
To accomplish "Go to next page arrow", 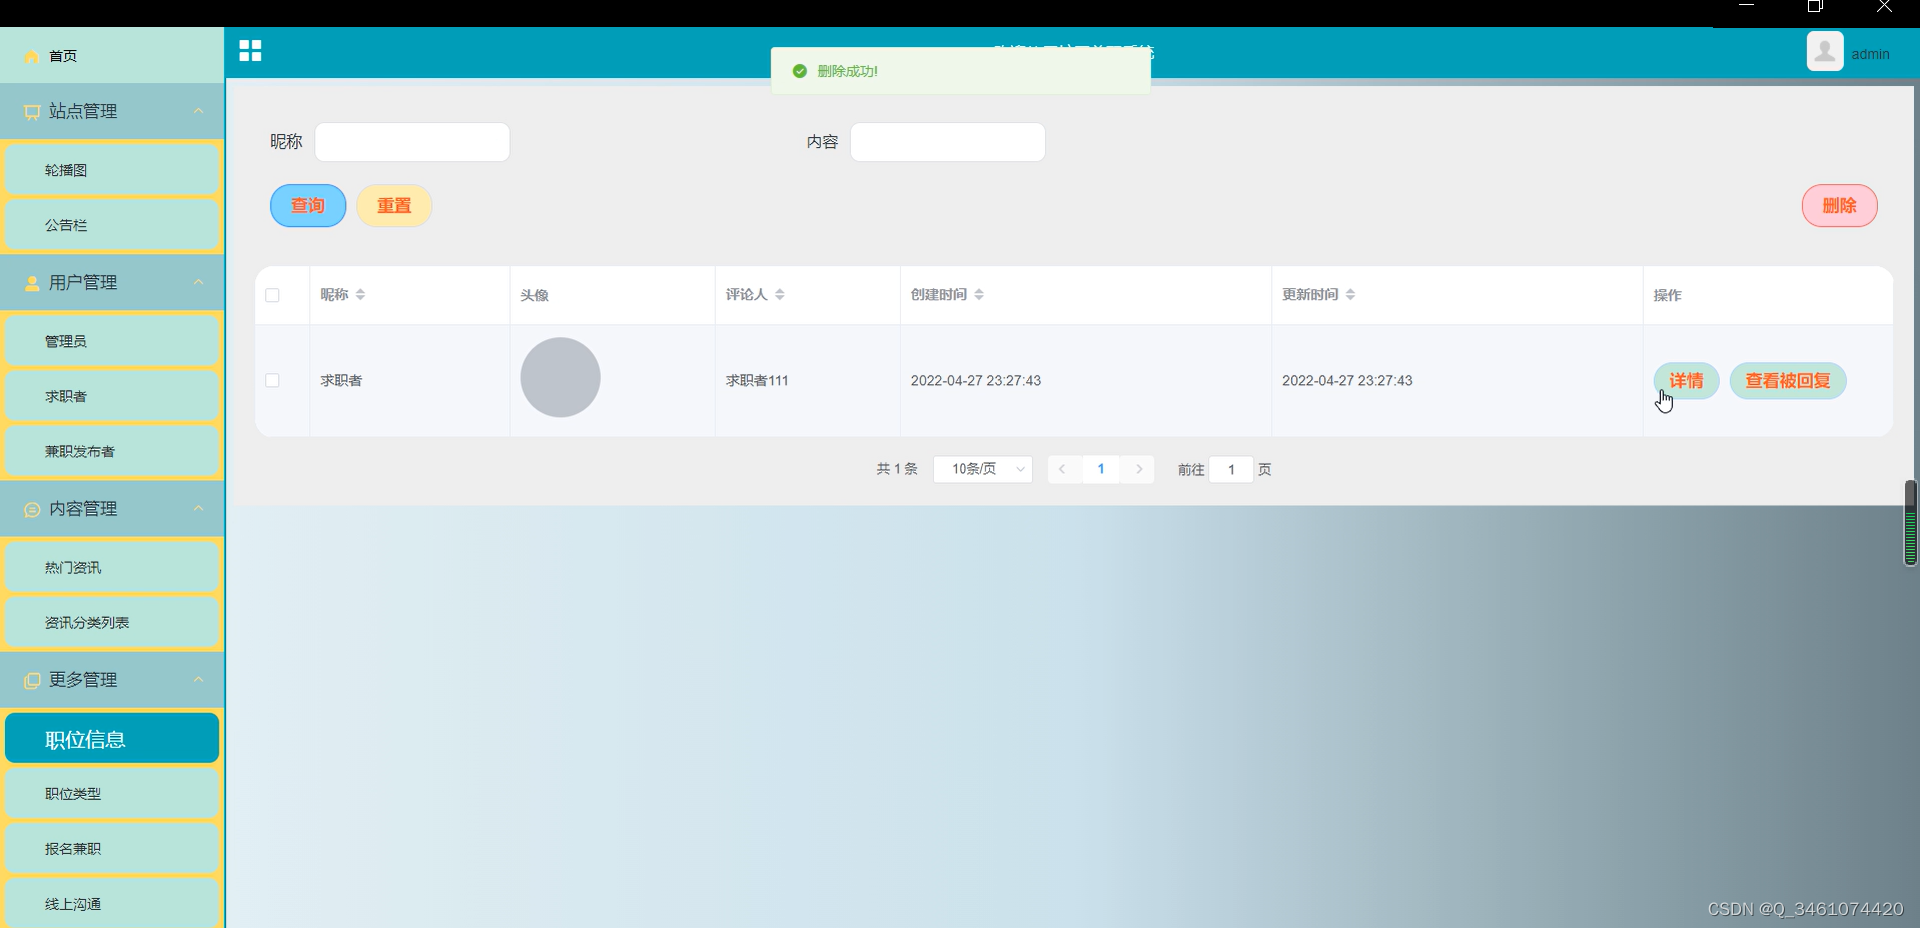I will tap(1139, 469).
